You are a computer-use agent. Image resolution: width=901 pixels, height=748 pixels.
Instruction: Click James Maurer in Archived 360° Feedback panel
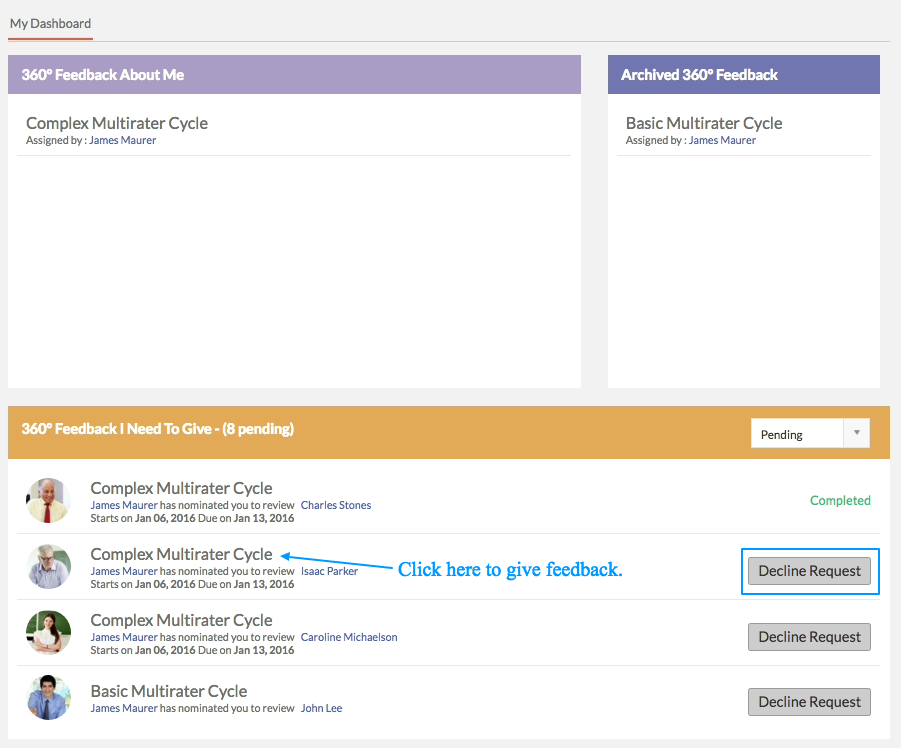pyautogui.click(x=722, y=141)
